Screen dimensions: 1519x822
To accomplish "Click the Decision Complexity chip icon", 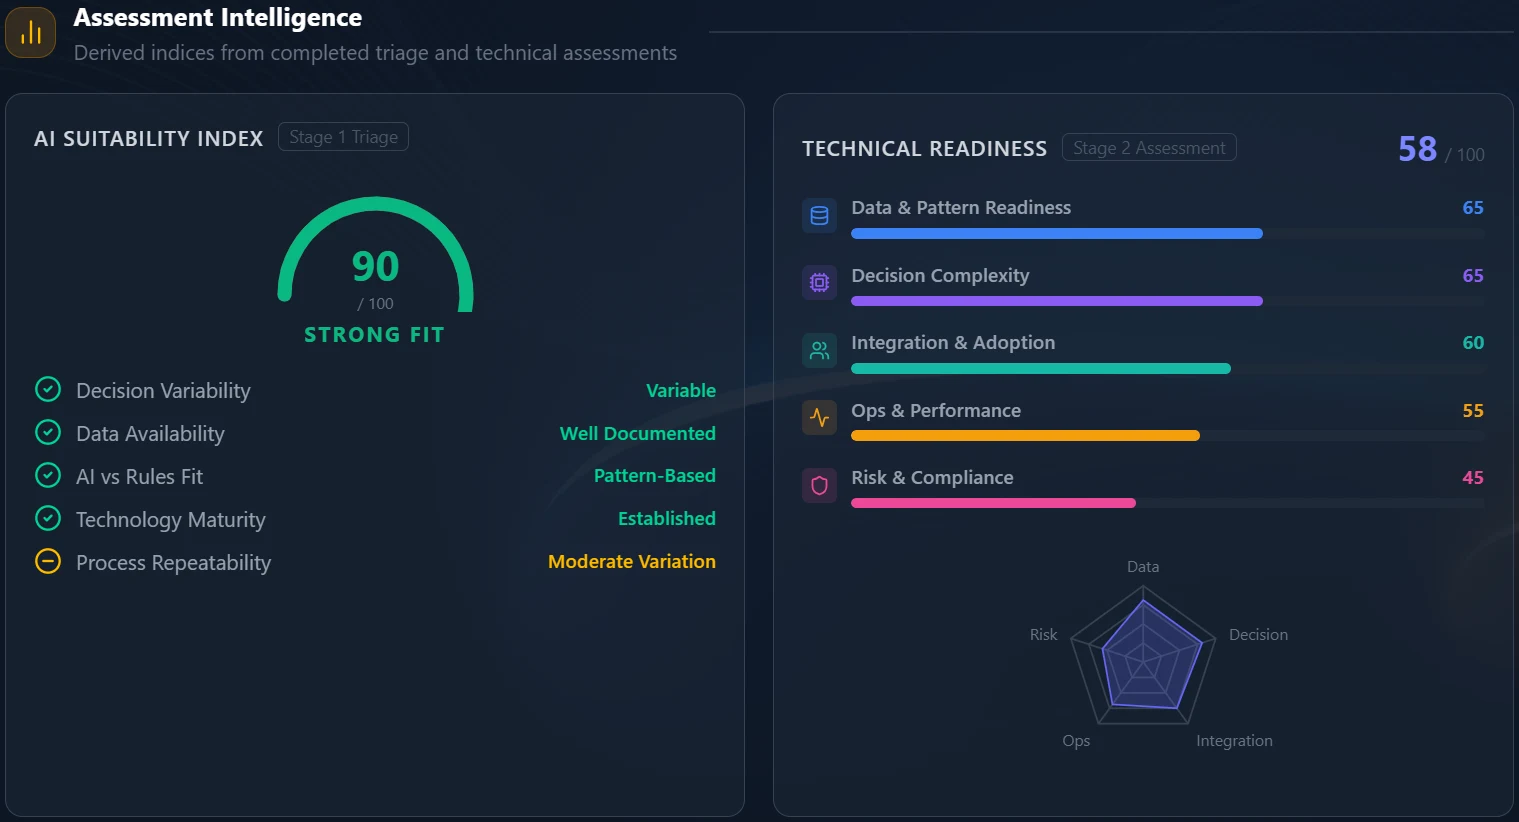I will 819,283.
